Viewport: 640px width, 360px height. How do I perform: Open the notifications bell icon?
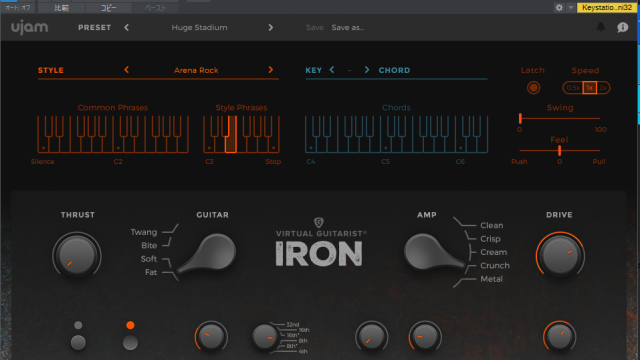click(x=601, y=27)
